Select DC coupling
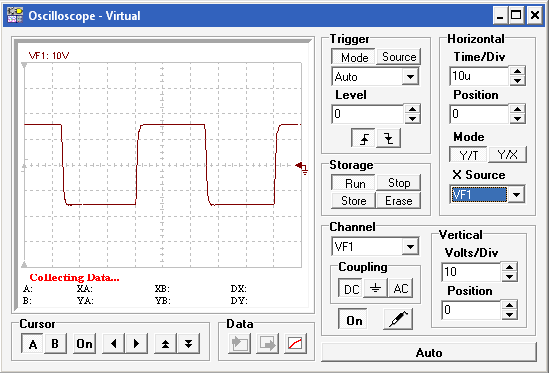The width and height of the screenshot is (549, 373). (x=351, y=289)
